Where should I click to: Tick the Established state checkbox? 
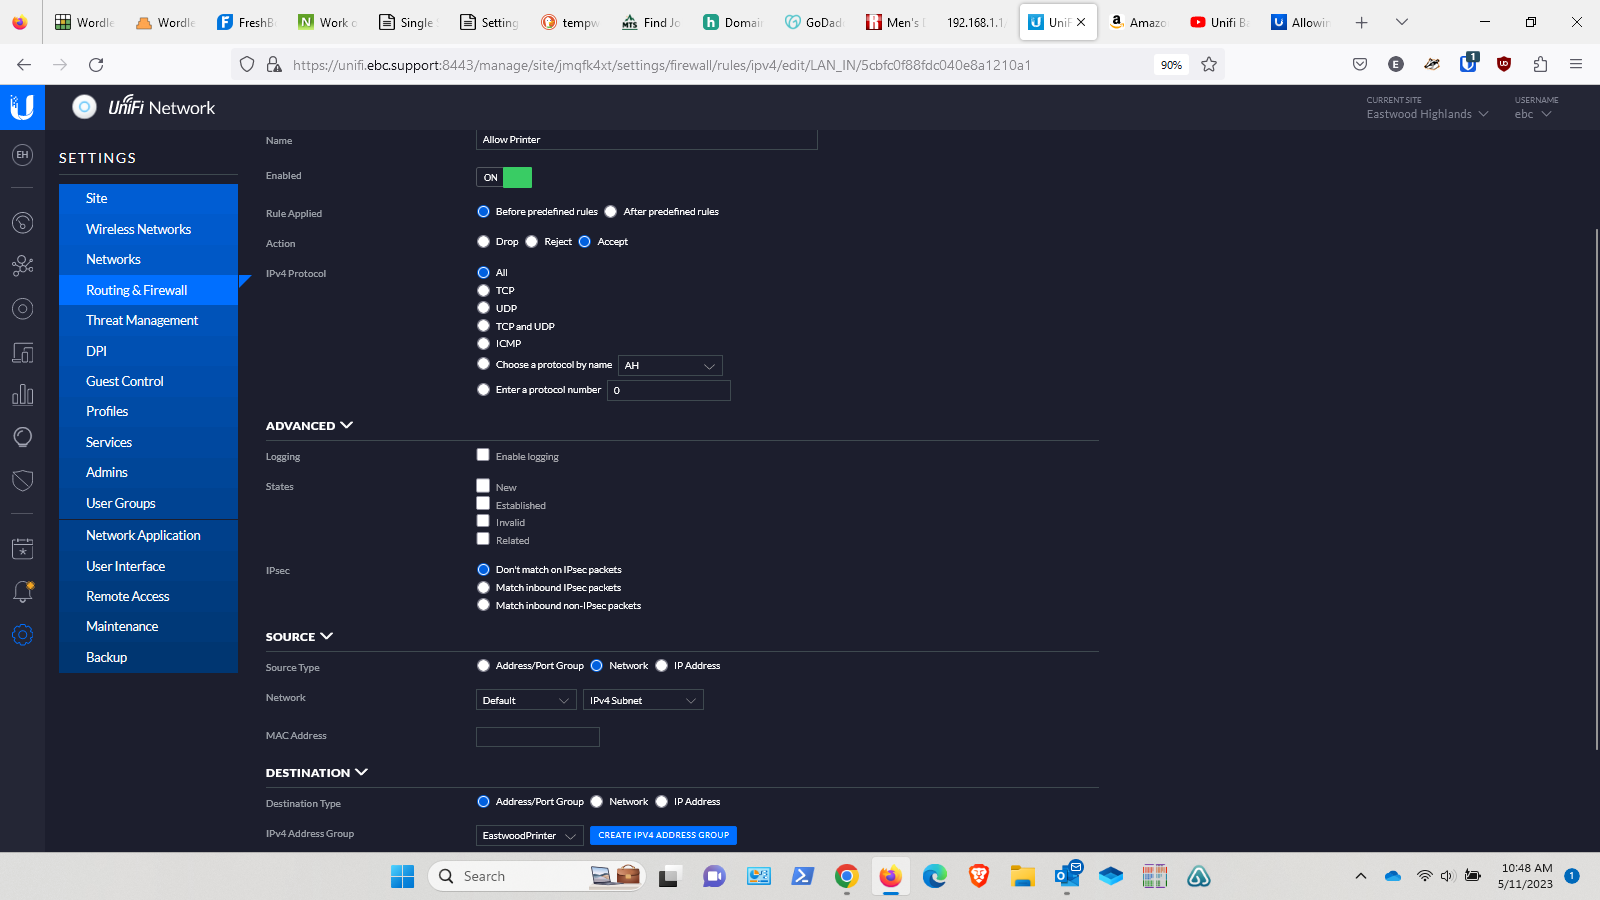click(483, 504)
